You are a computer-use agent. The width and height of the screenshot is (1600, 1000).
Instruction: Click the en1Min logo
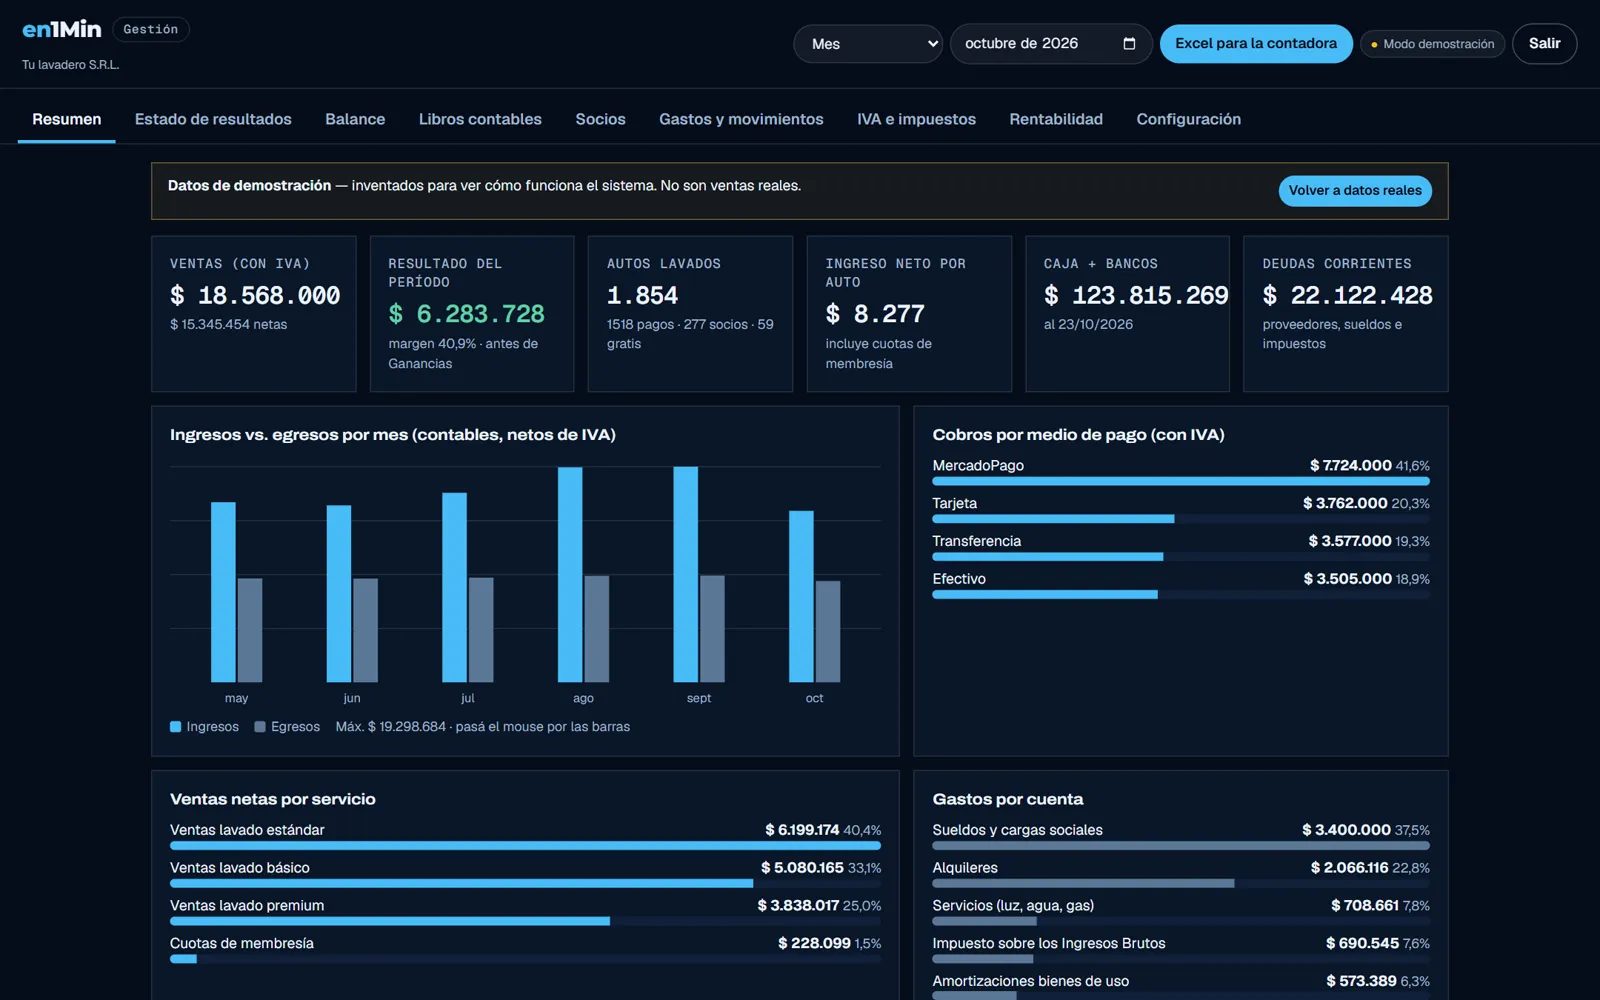pos(62,29)
